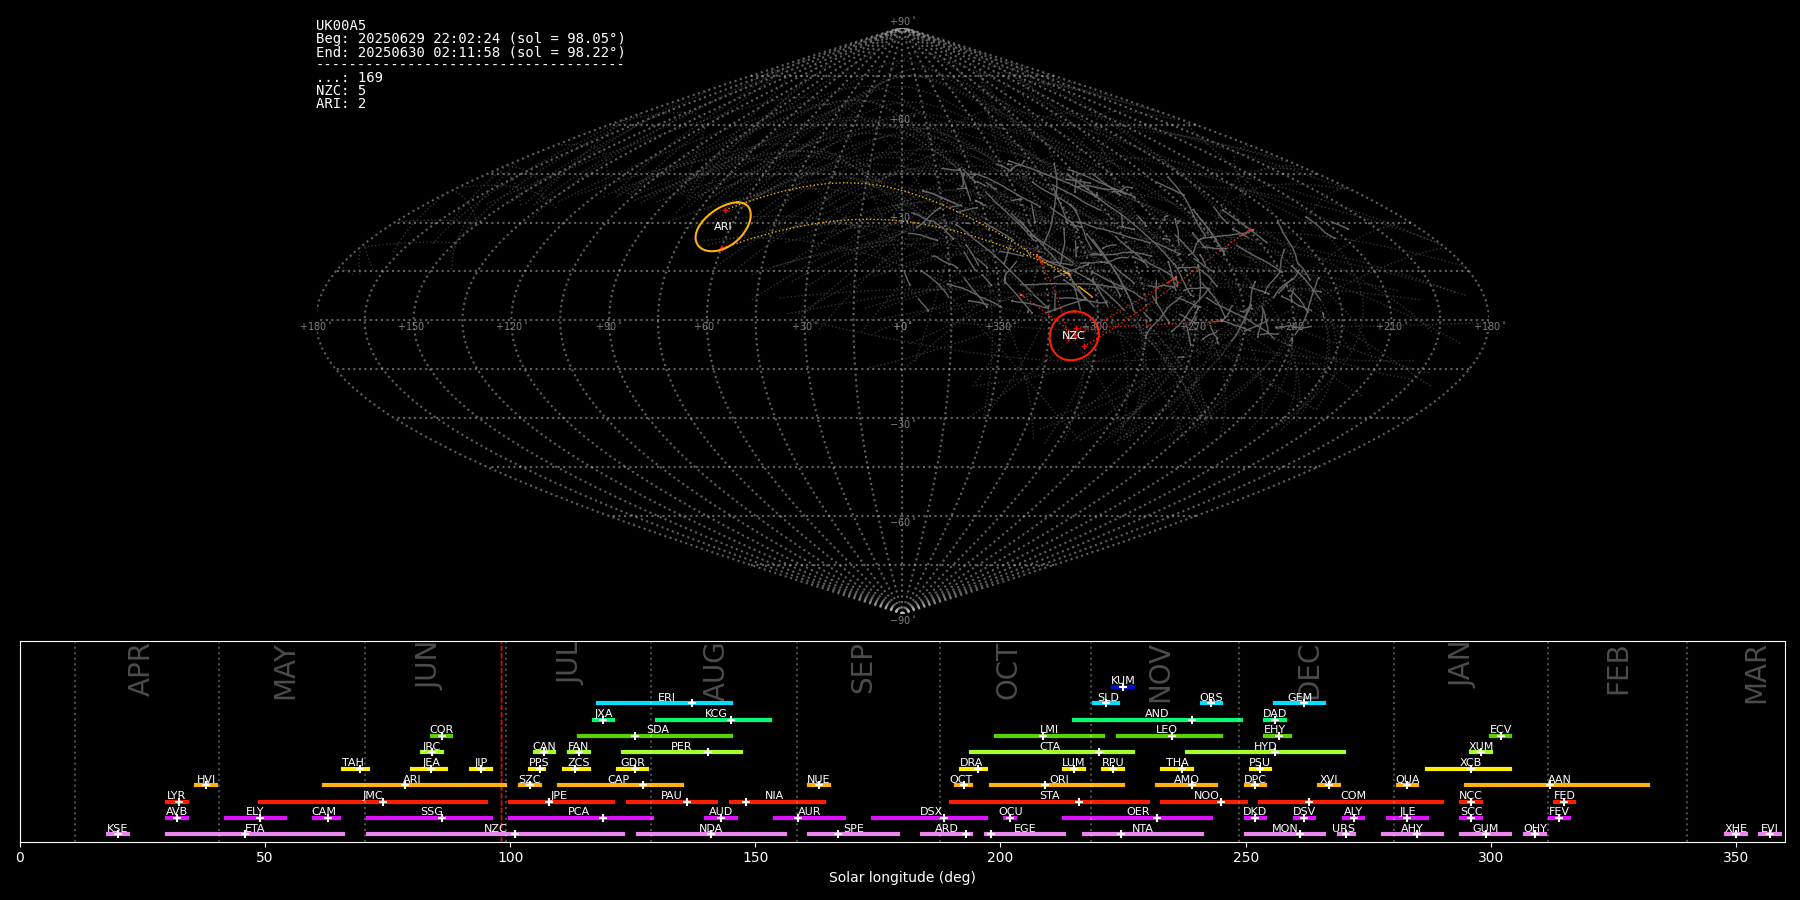Click the ORS shower label
This screenshot has height=900, width=1800.
1211,698
